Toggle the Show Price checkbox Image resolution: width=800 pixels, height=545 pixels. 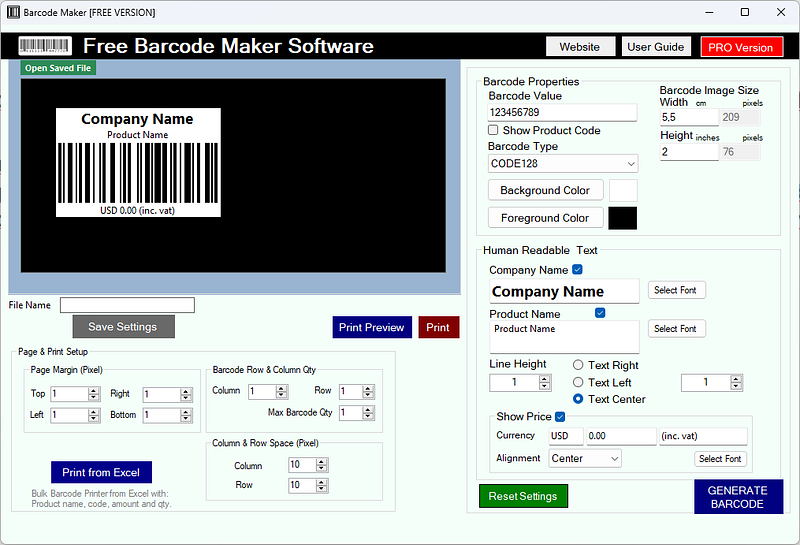pyautogui.click(x=560, y=416)
